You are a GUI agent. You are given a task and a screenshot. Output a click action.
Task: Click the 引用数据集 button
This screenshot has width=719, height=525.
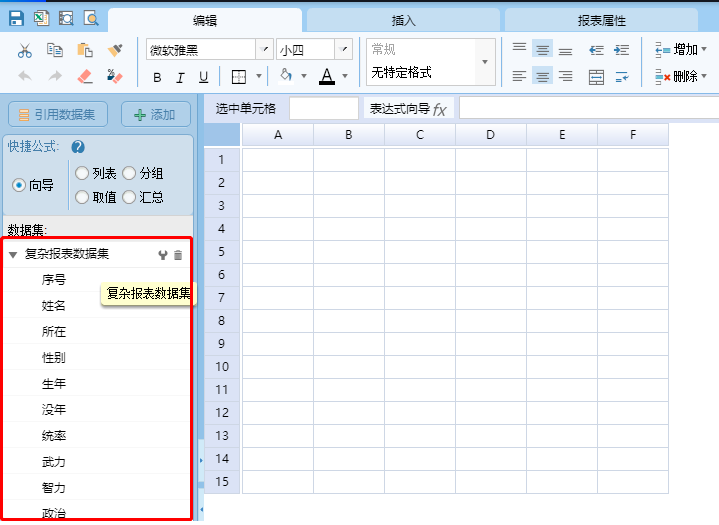click(58, 114)
